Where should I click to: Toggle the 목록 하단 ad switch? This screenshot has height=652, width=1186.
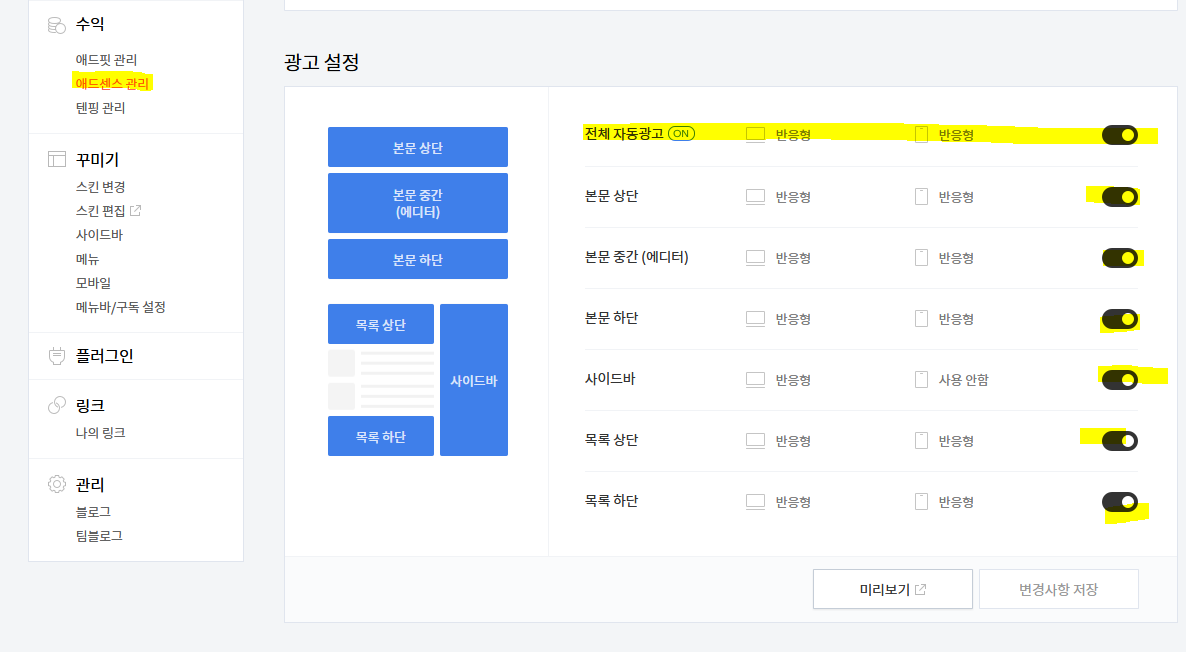point(1119,502)
